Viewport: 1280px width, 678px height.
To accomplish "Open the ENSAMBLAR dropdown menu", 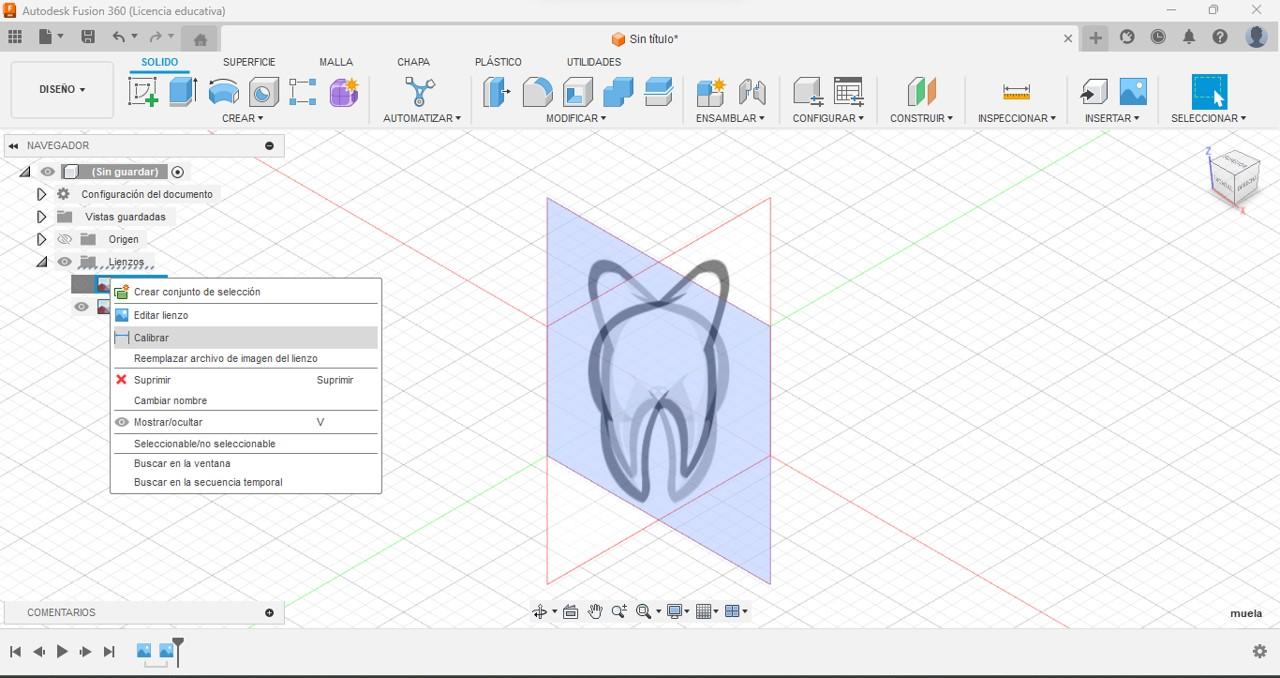I will pyautogui.click(x=730, y=118).
